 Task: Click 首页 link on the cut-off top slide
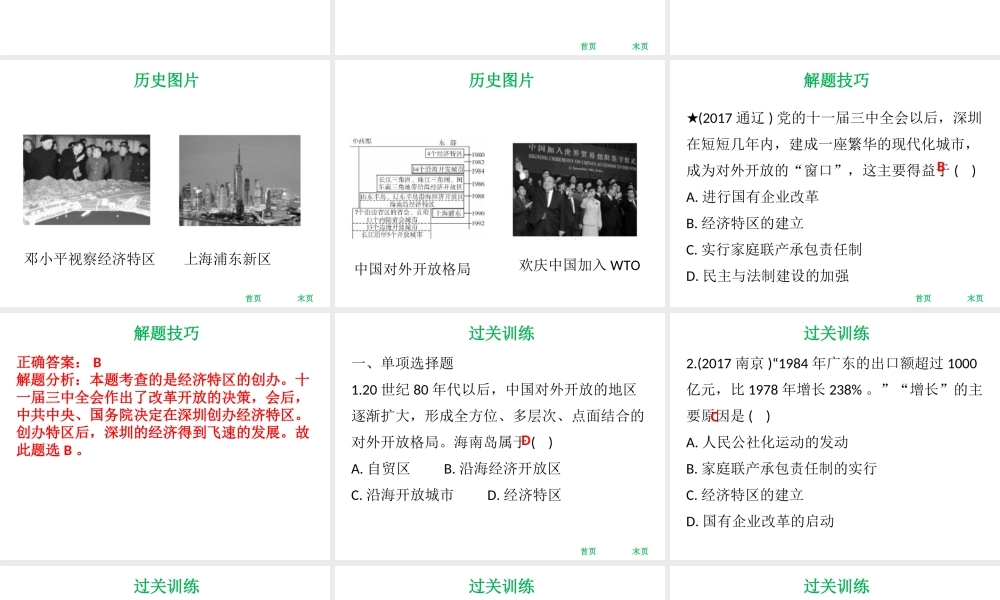pyautogui.click(x=588, y=47)
